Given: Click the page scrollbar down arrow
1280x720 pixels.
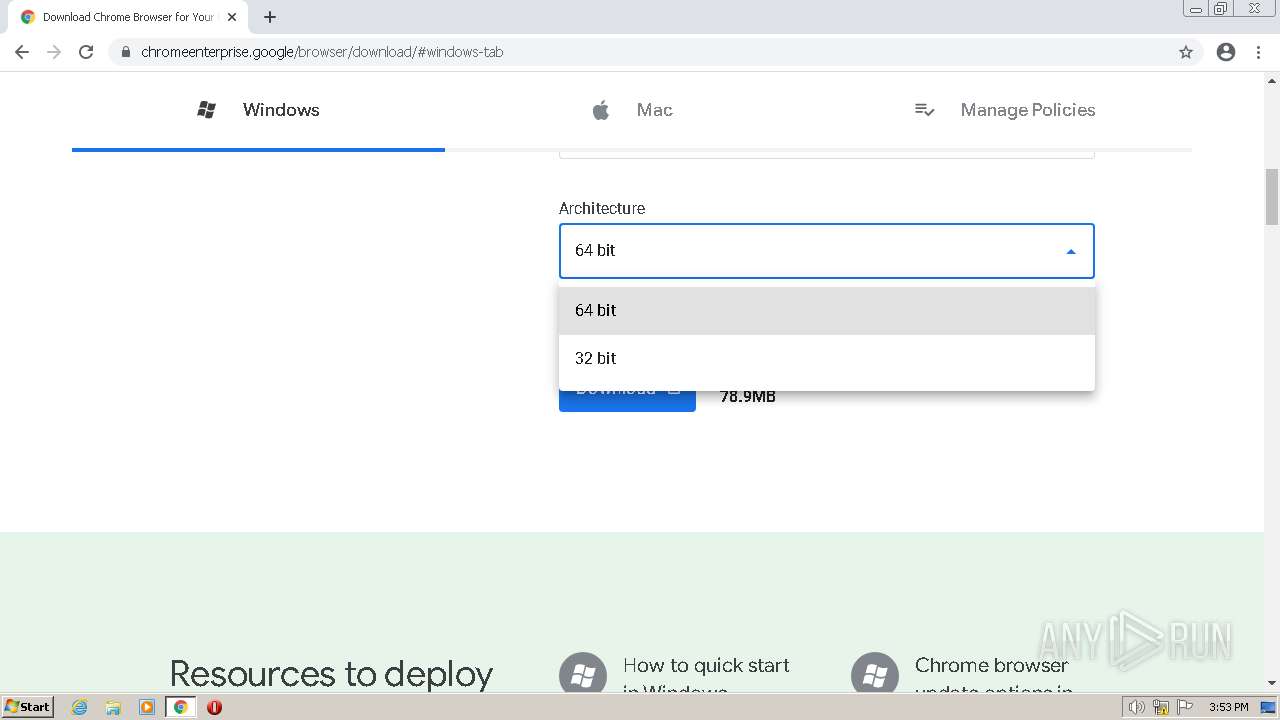Looking at the screenshot, I should (1272, 683).
